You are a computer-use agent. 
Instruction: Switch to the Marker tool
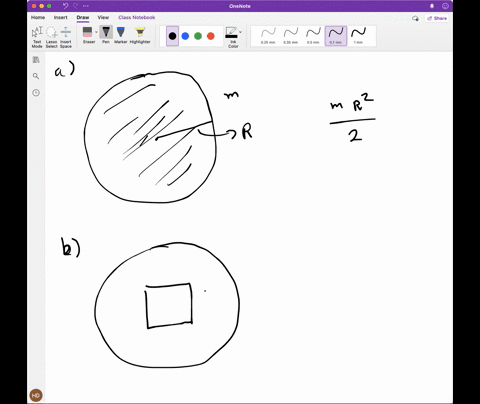[x=121, y=35]
